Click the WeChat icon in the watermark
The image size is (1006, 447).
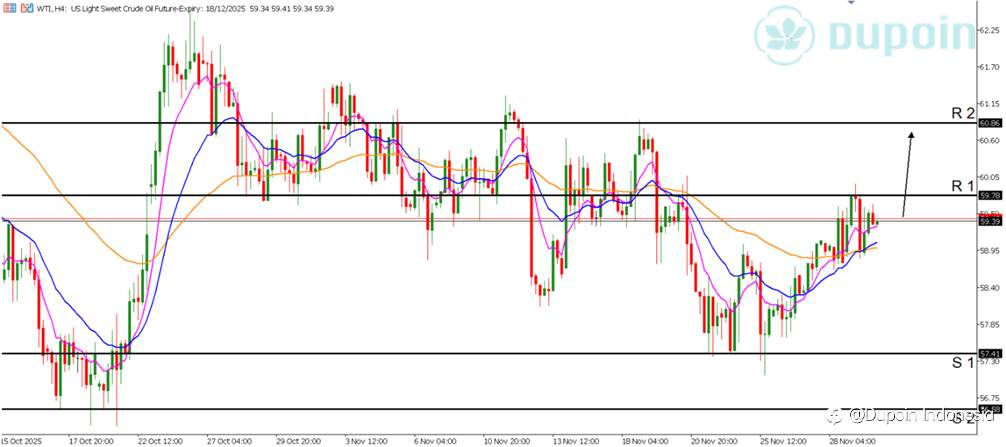(835, 416)
